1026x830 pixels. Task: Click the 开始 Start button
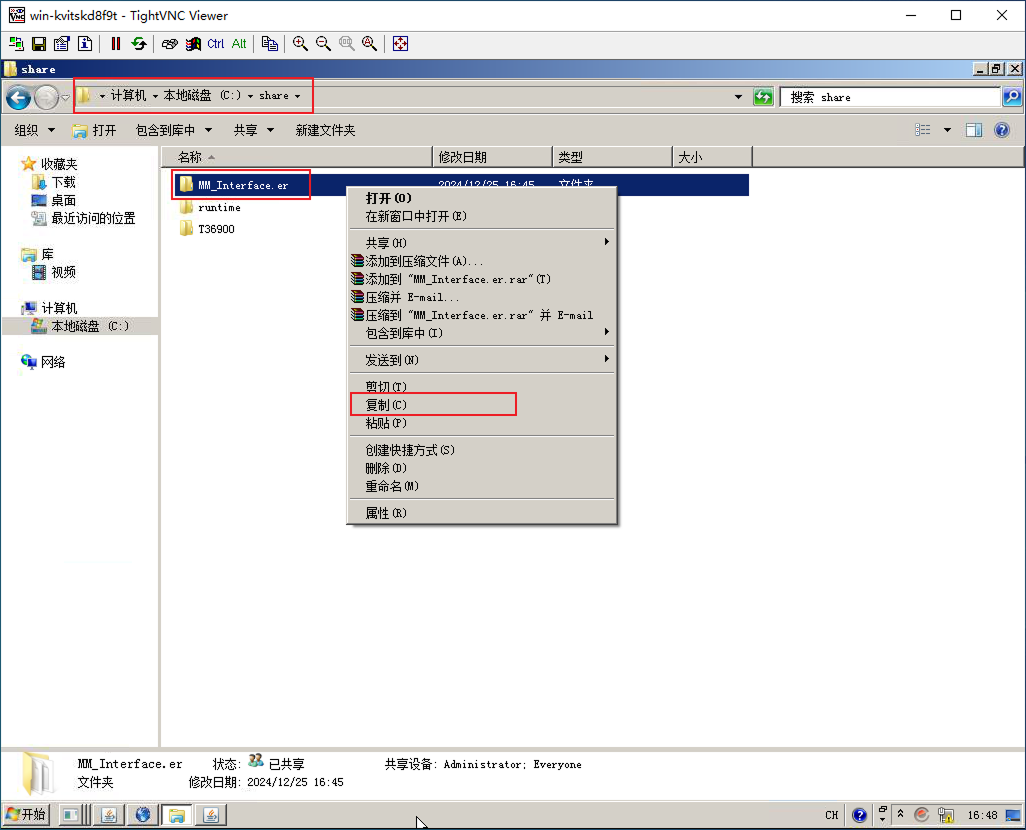26,815
